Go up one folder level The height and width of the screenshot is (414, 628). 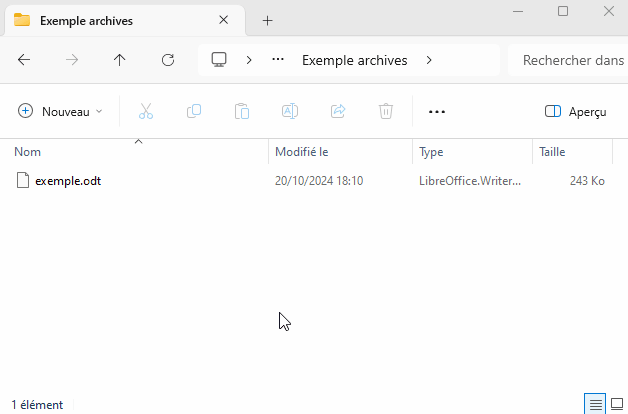120,60
